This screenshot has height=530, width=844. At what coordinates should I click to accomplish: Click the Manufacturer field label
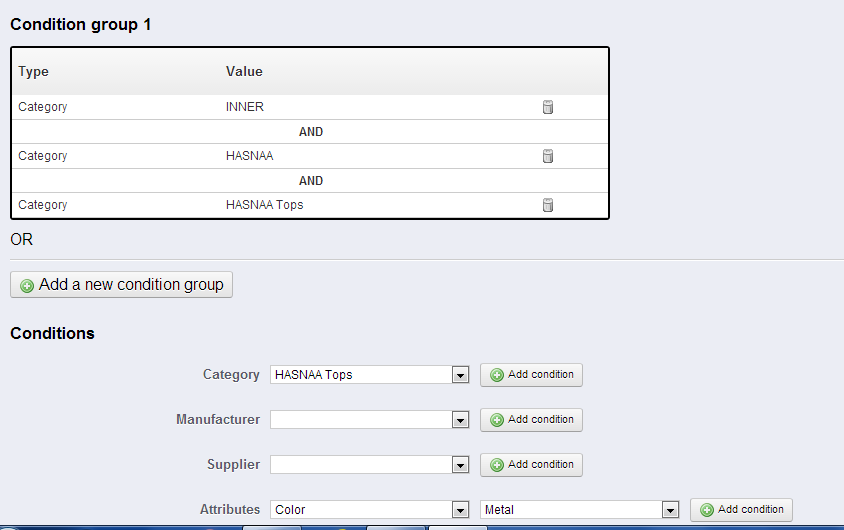(x=218, y=420)
